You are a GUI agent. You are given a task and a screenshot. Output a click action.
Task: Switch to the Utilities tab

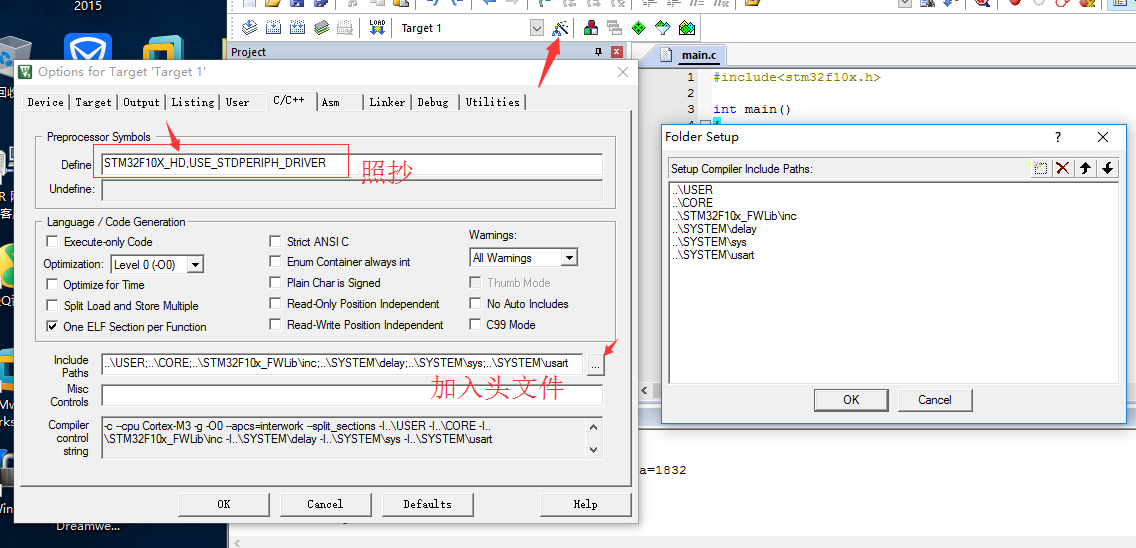[x=493, y=102]
